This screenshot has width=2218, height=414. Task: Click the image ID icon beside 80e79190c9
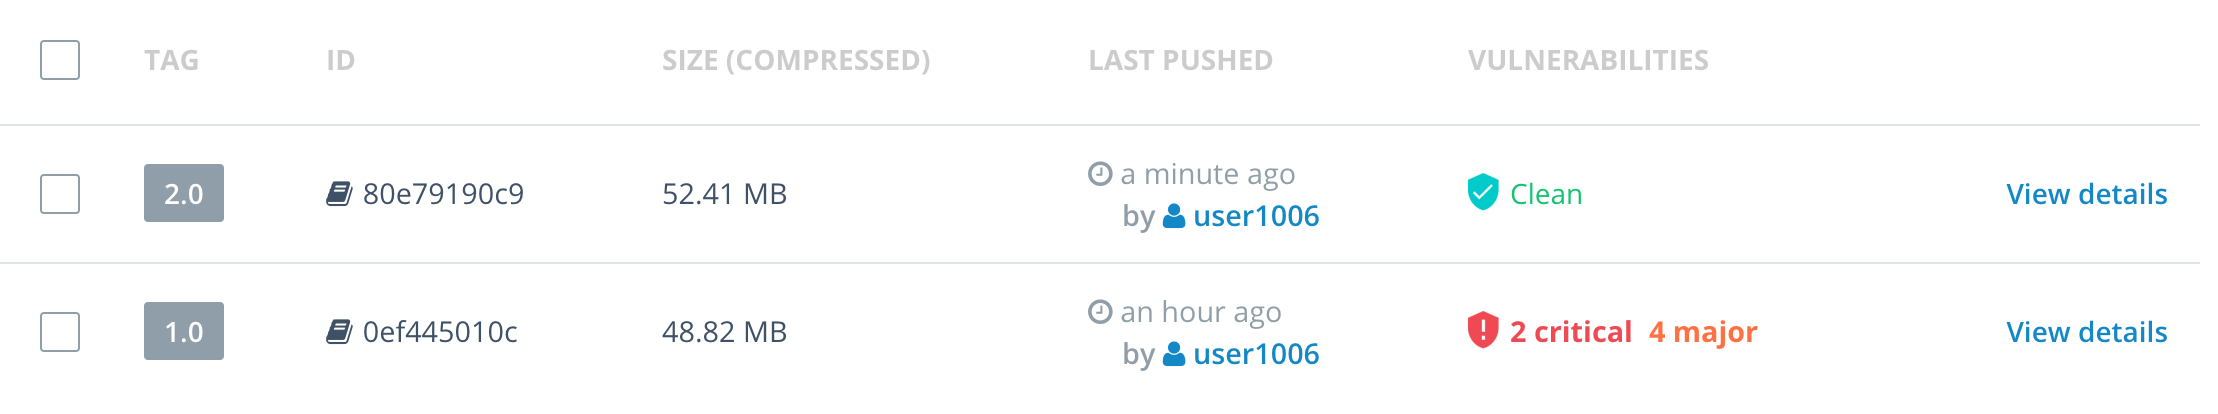coord(339,193)
